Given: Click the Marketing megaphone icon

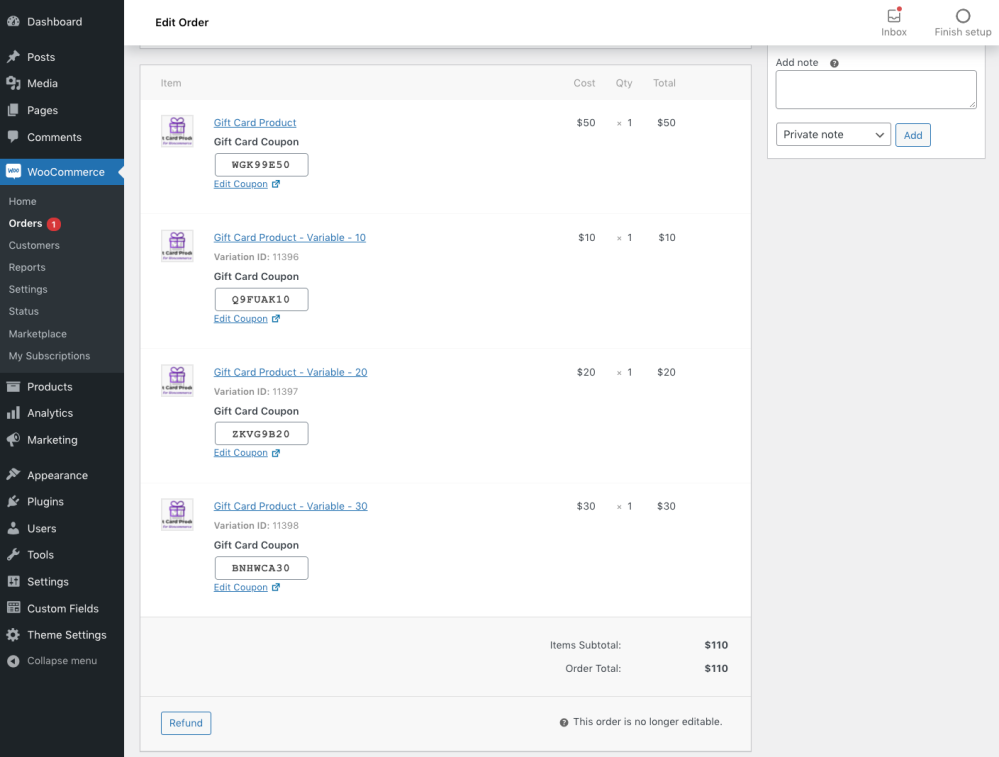Looking at the screenshot, I should tap(13, 440).
